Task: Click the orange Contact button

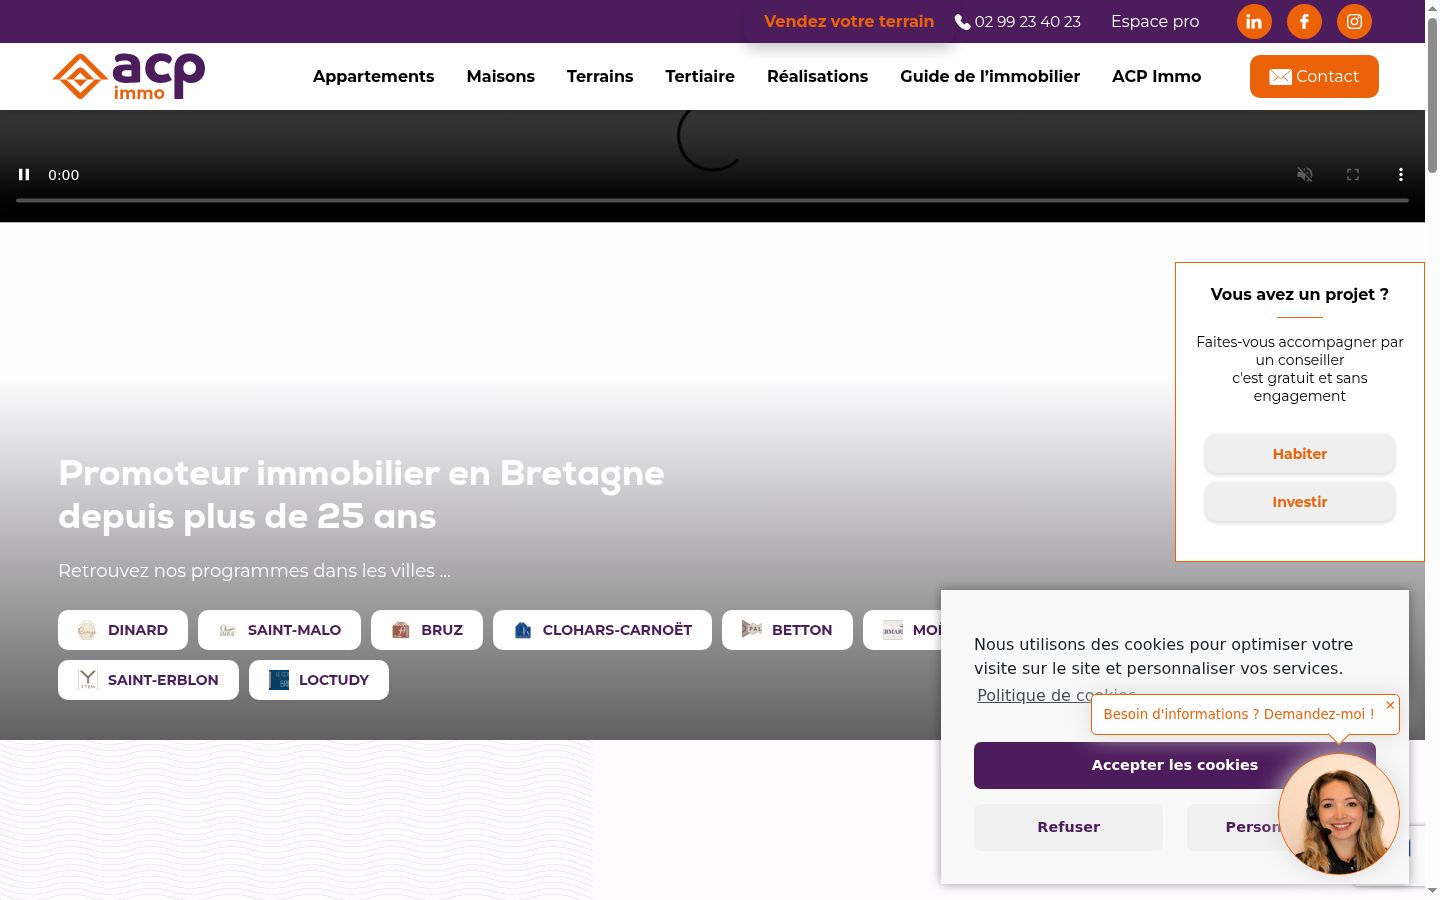Action: point(1314,76)
